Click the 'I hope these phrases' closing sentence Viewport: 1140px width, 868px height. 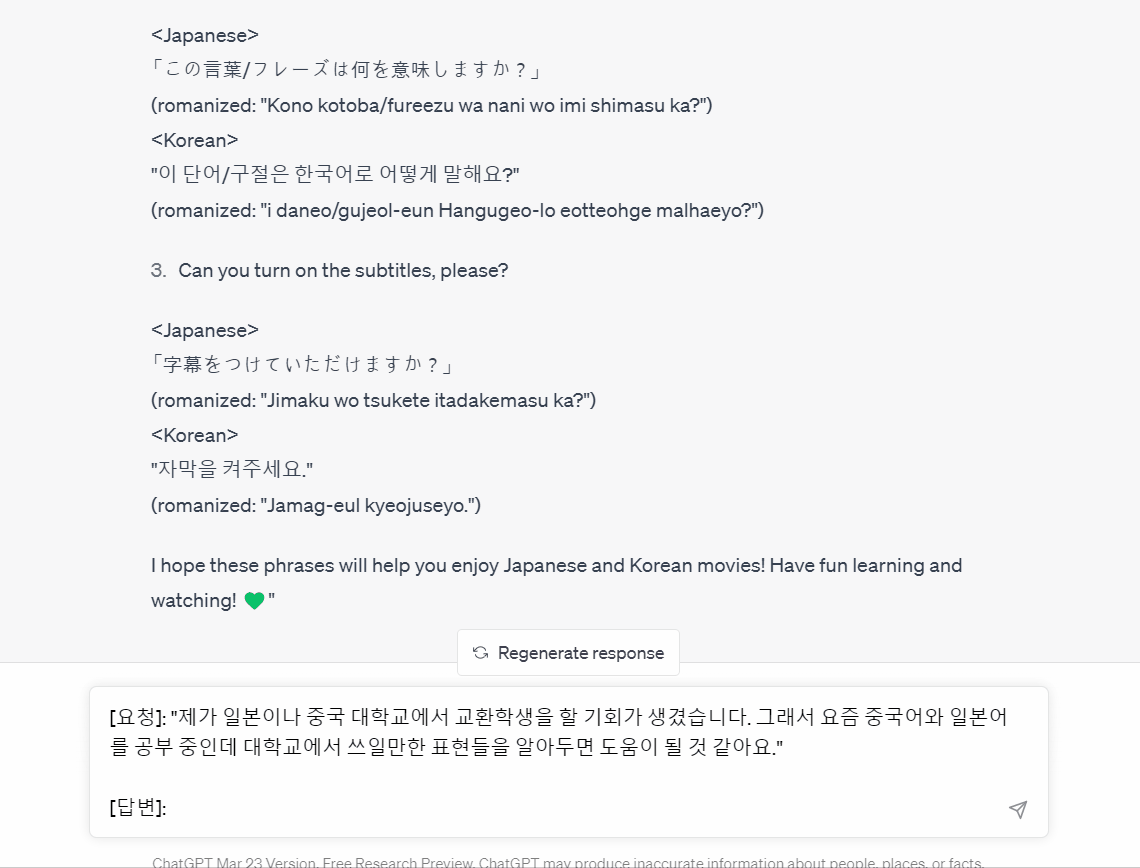pos(556,583)
